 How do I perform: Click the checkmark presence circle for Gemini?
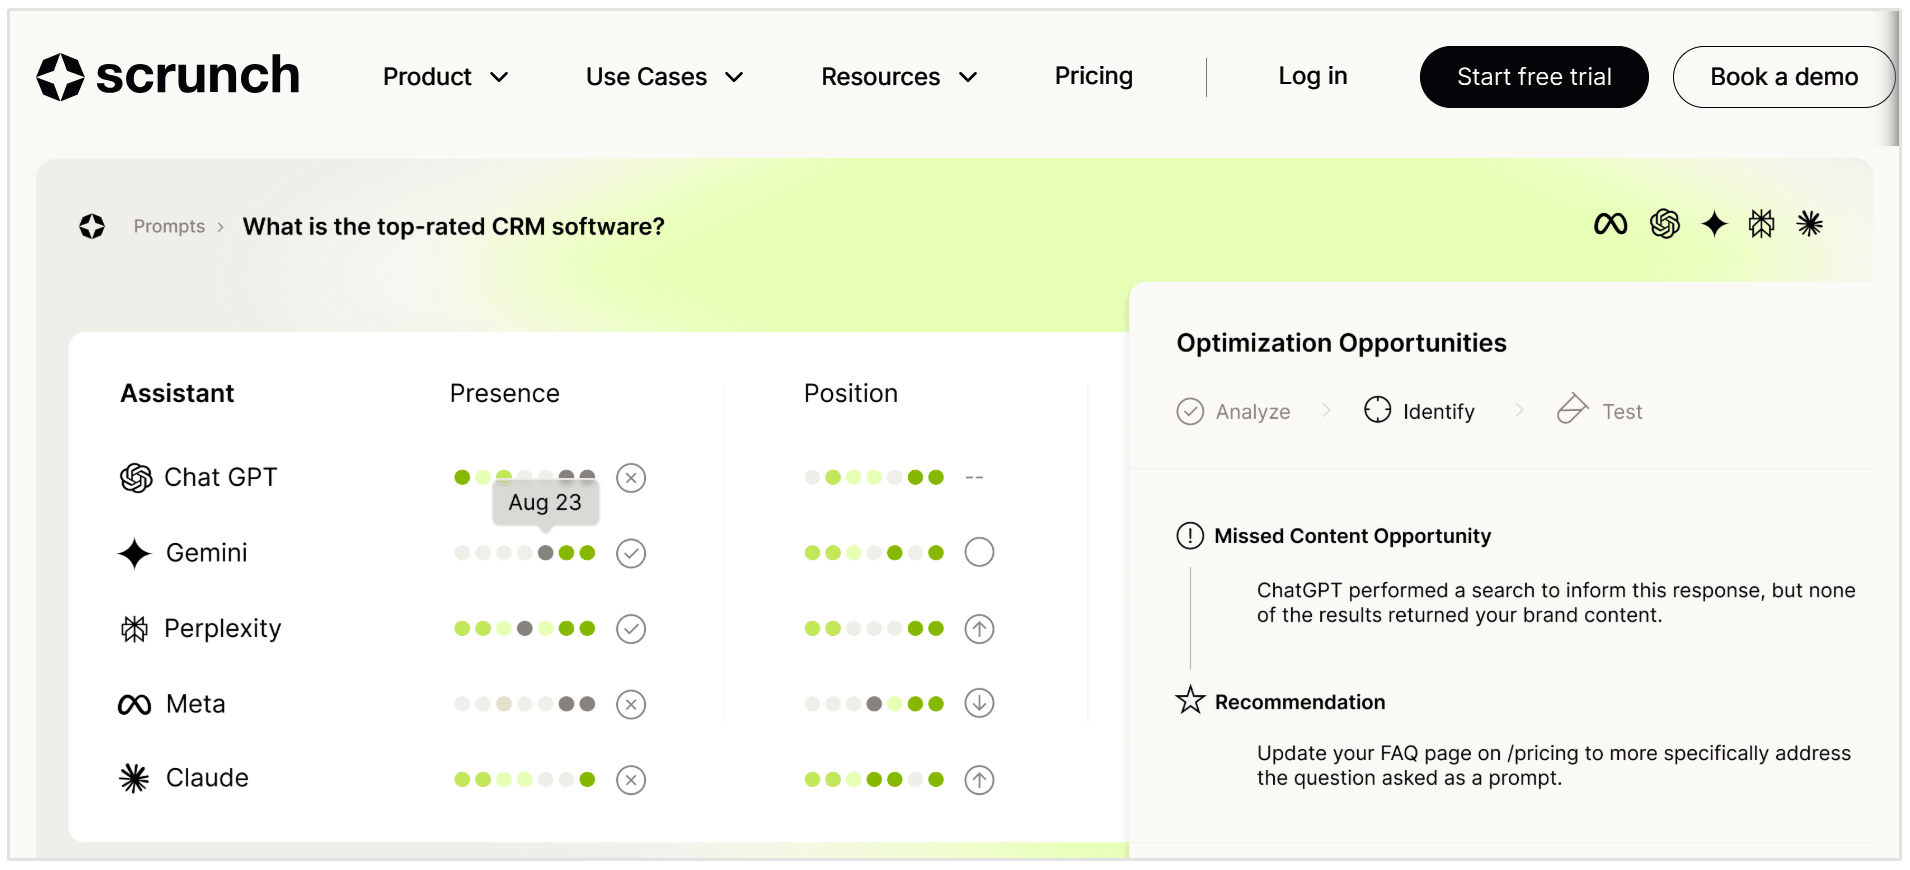pyautogui.click(x=631, y=553)
